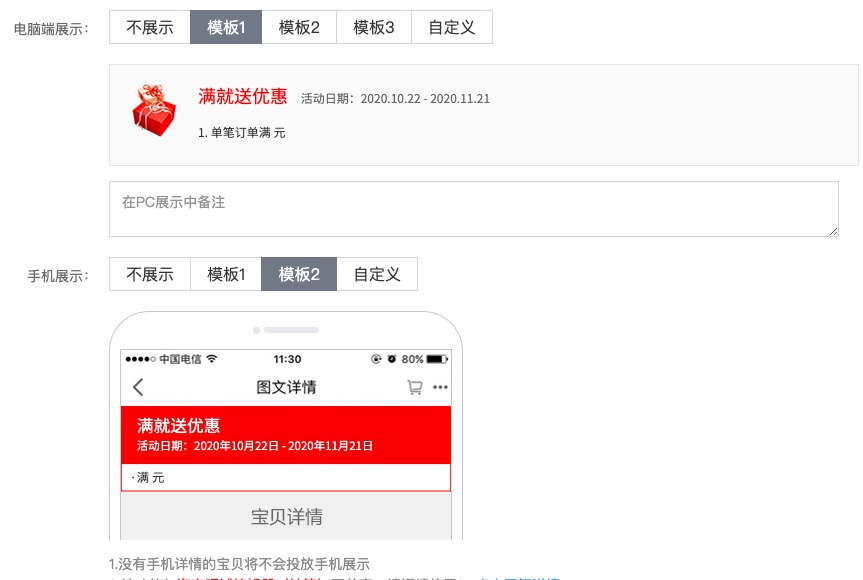Select 模板2 for 手机展示
863x580 pixels.
(x=299, y=274)
